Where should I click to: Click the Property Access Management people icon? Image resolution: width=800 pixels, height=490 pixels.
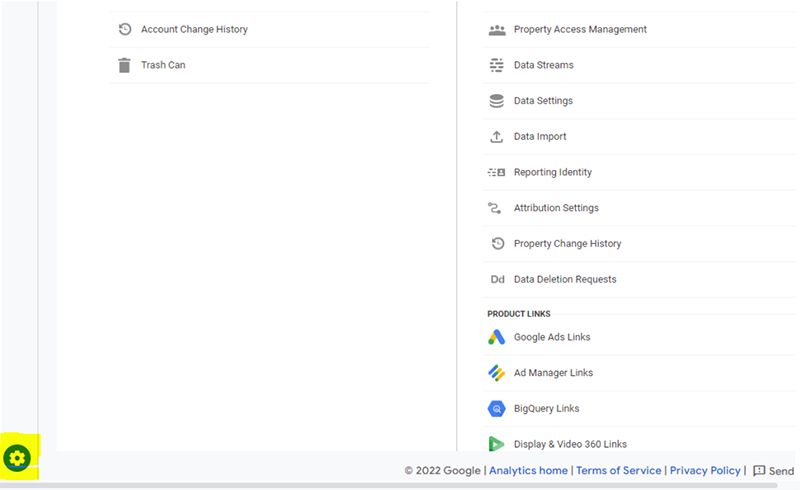click(x=497, y=30)
